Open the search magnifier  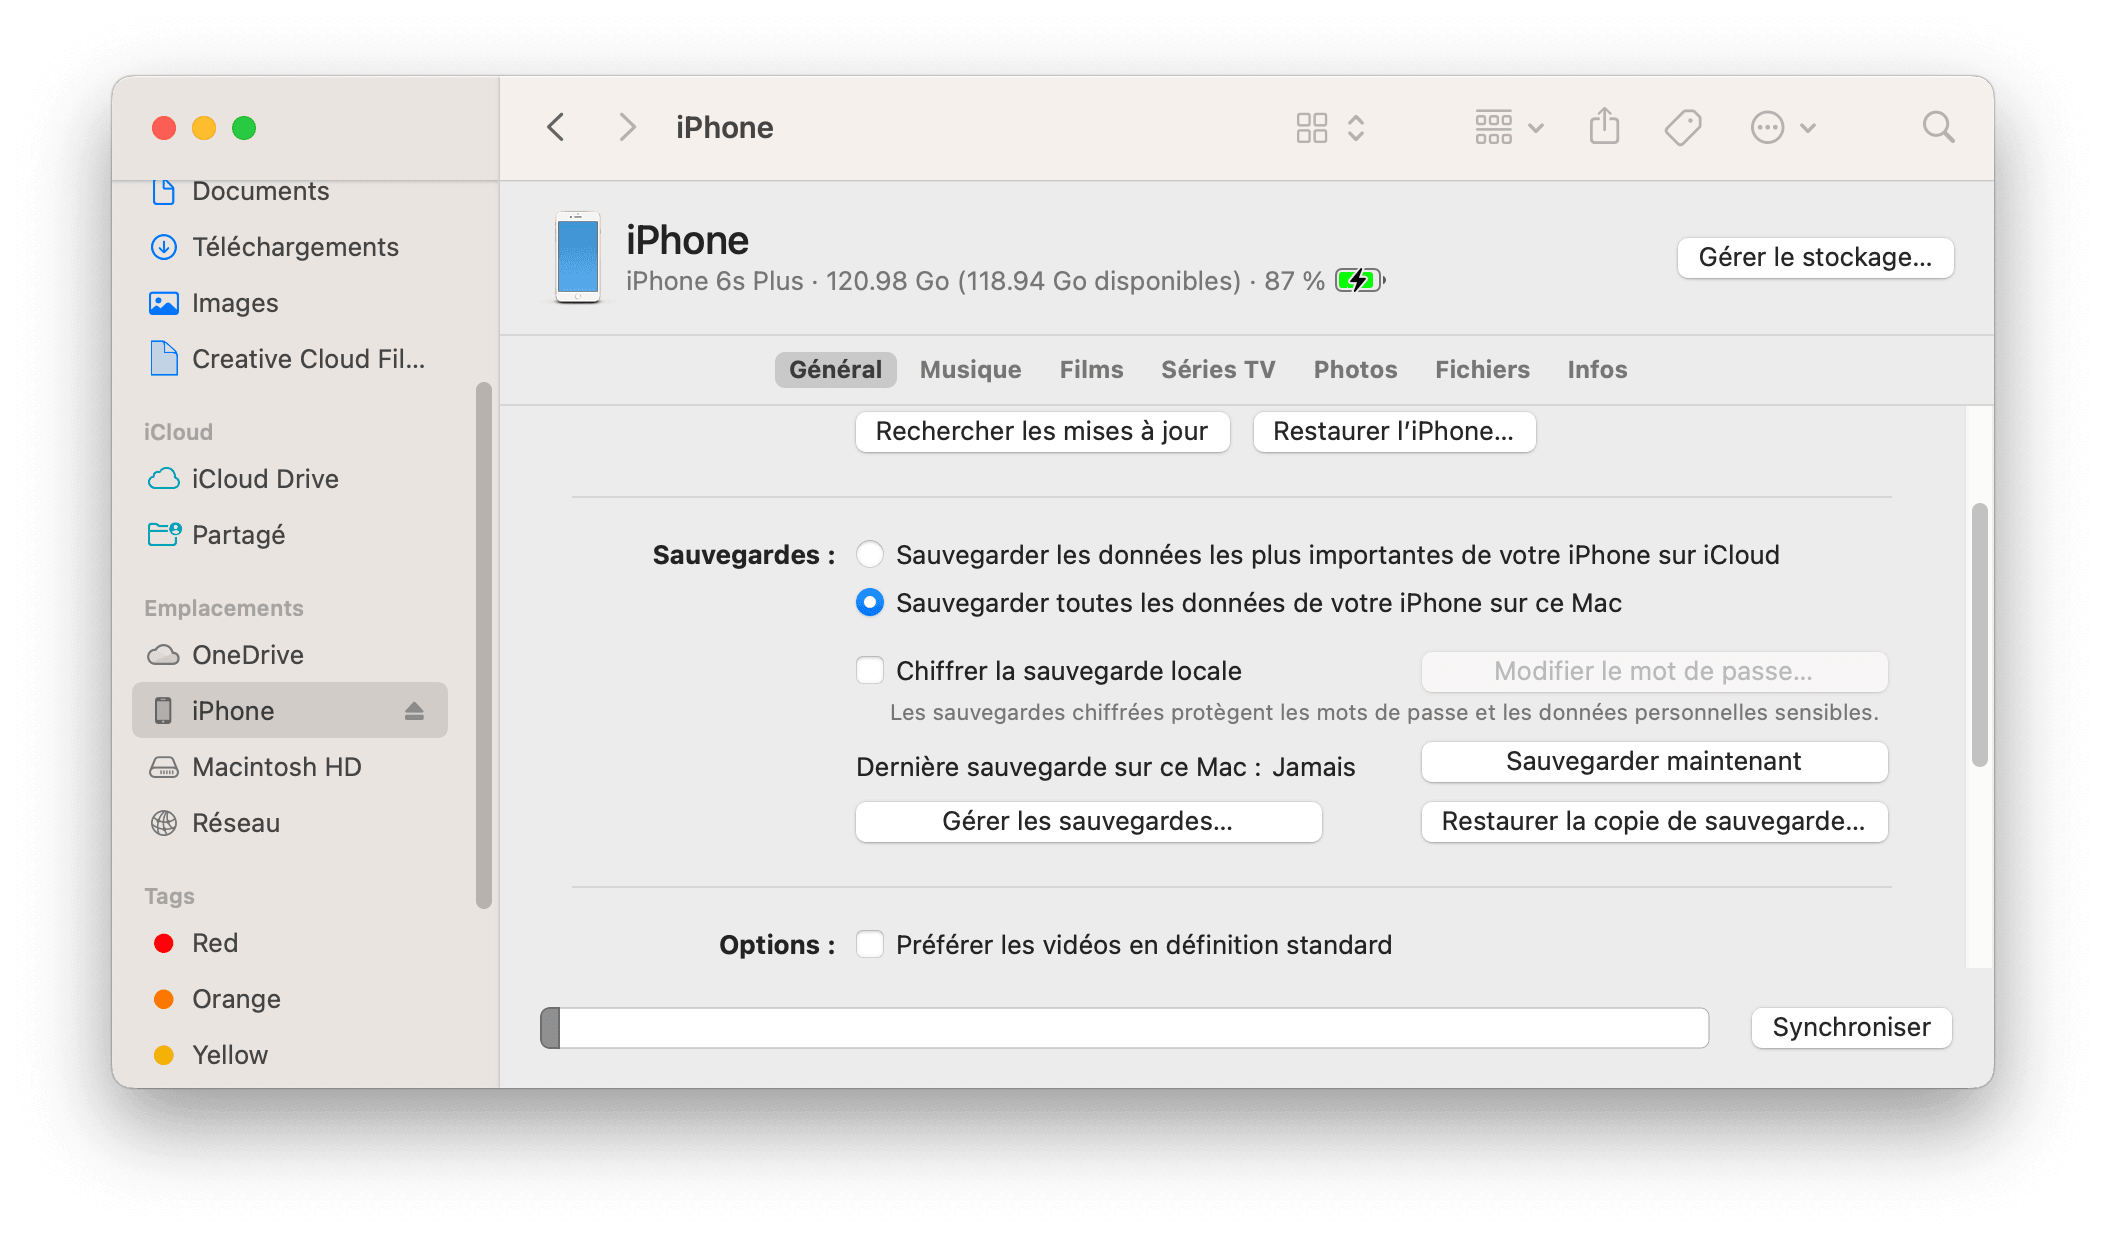click(1938, 127)
